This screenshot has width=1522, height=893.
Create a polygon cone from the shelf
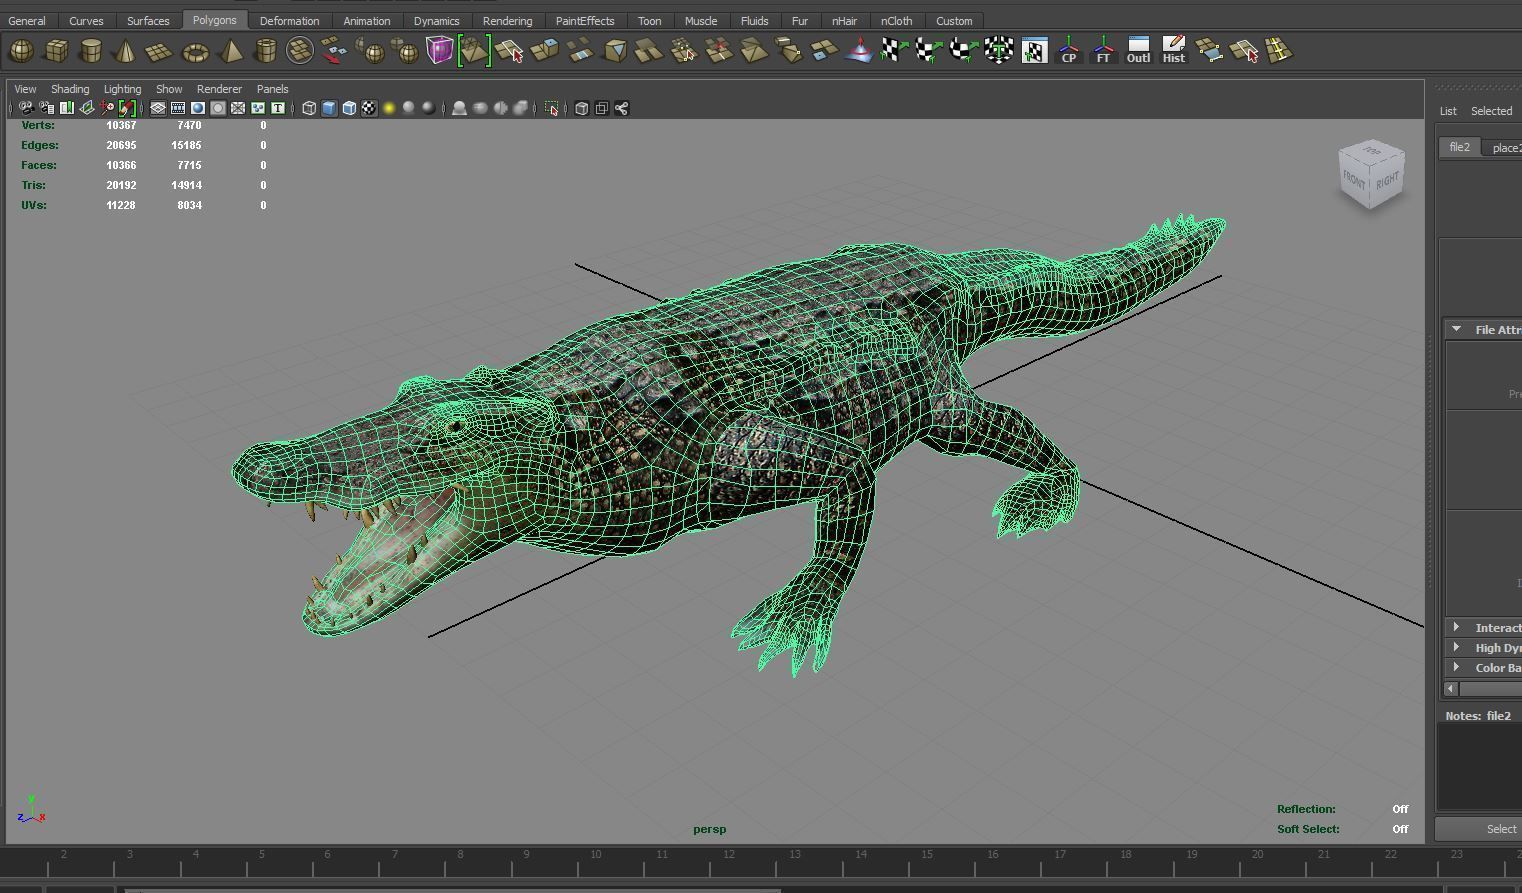coord(125,50)
